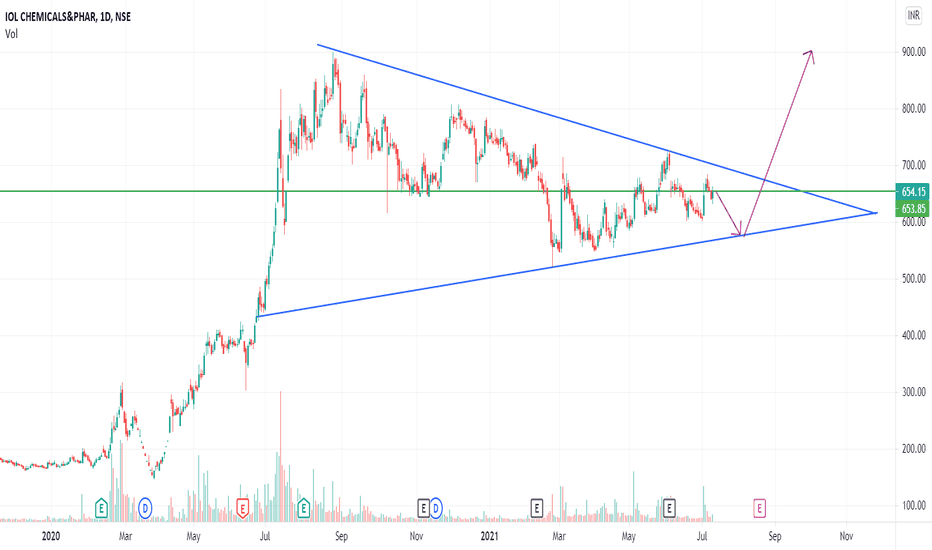Click the 500.00 price axis label

click(914, 279)
